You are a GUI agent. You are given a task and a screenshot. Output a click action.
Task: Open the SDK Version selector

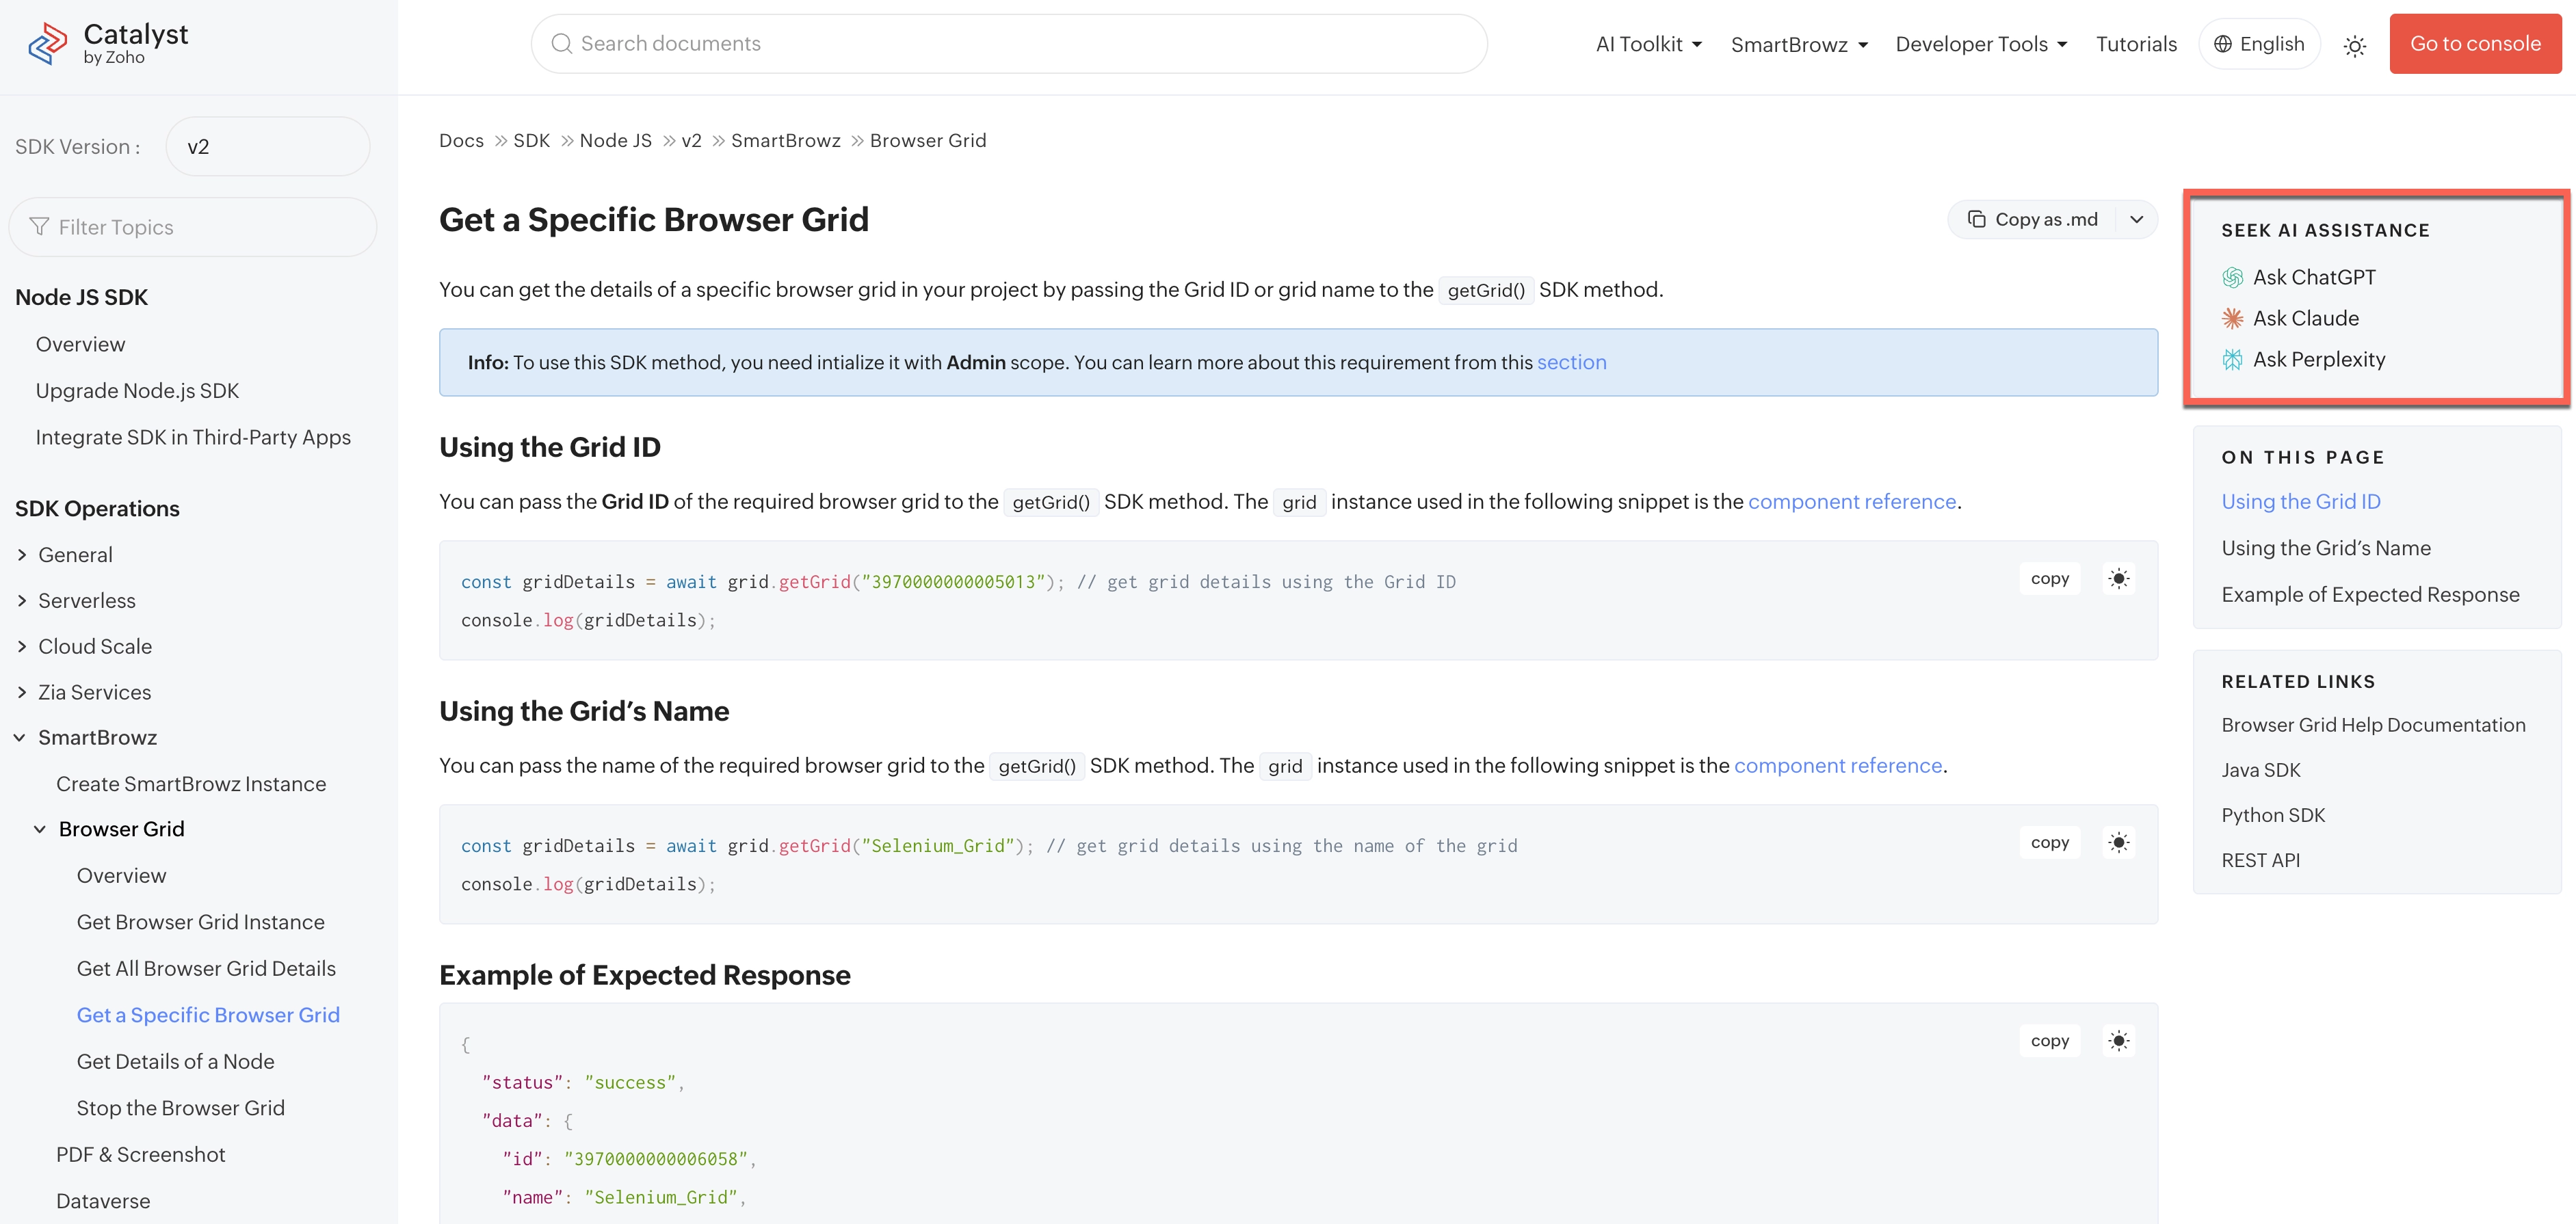(268, 146)
